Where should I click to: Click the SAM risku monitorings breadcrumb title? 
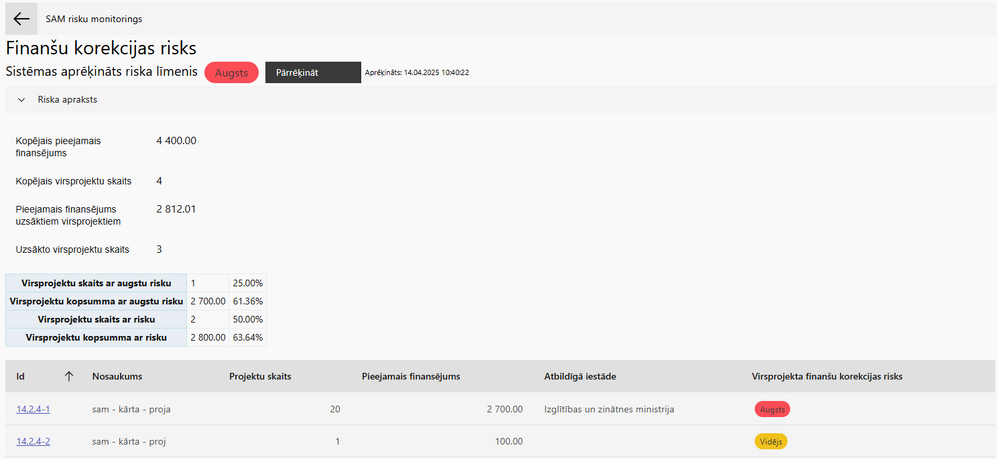tap(94, 19)
